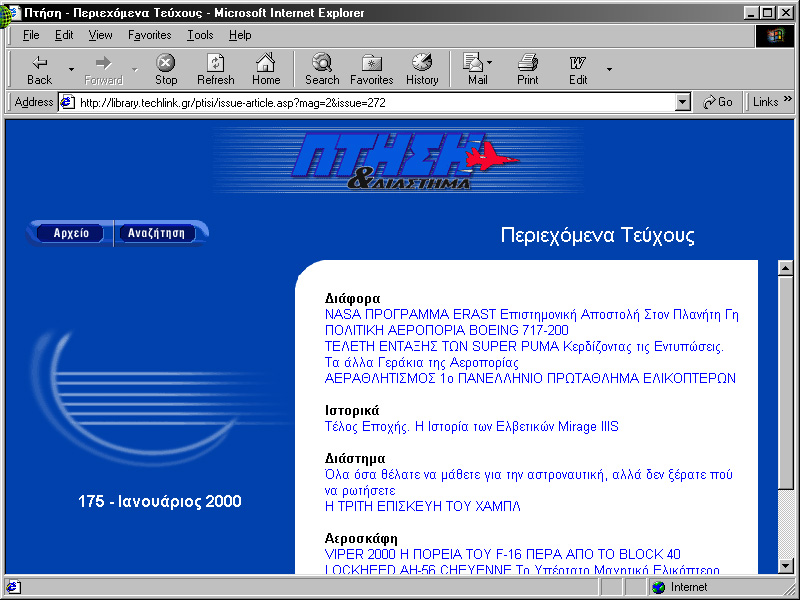Open the VIPER 2000 F-16 article link
The height and width of the screenshot is (600, 800).
coord(503,554)
